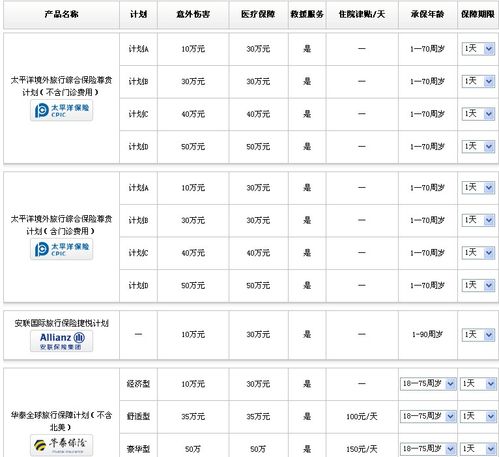Open 太平洋境外旅行综合保险尊贵计划(含门诊费用) product name
The width and height of the screenshot is (499, 457).
[61, 225]
